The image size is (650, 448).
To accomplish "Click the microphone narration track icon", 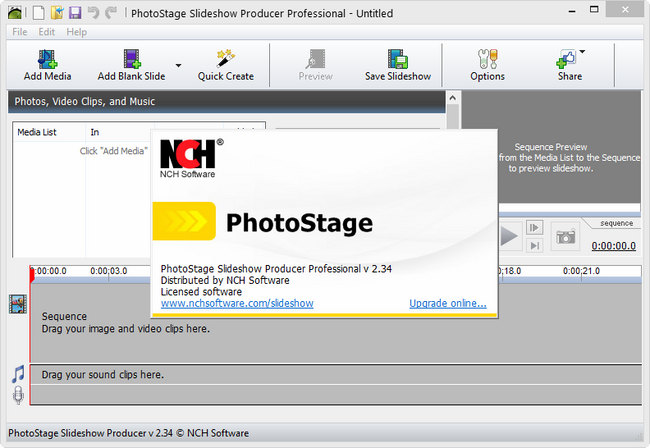I will click(18, 395).
